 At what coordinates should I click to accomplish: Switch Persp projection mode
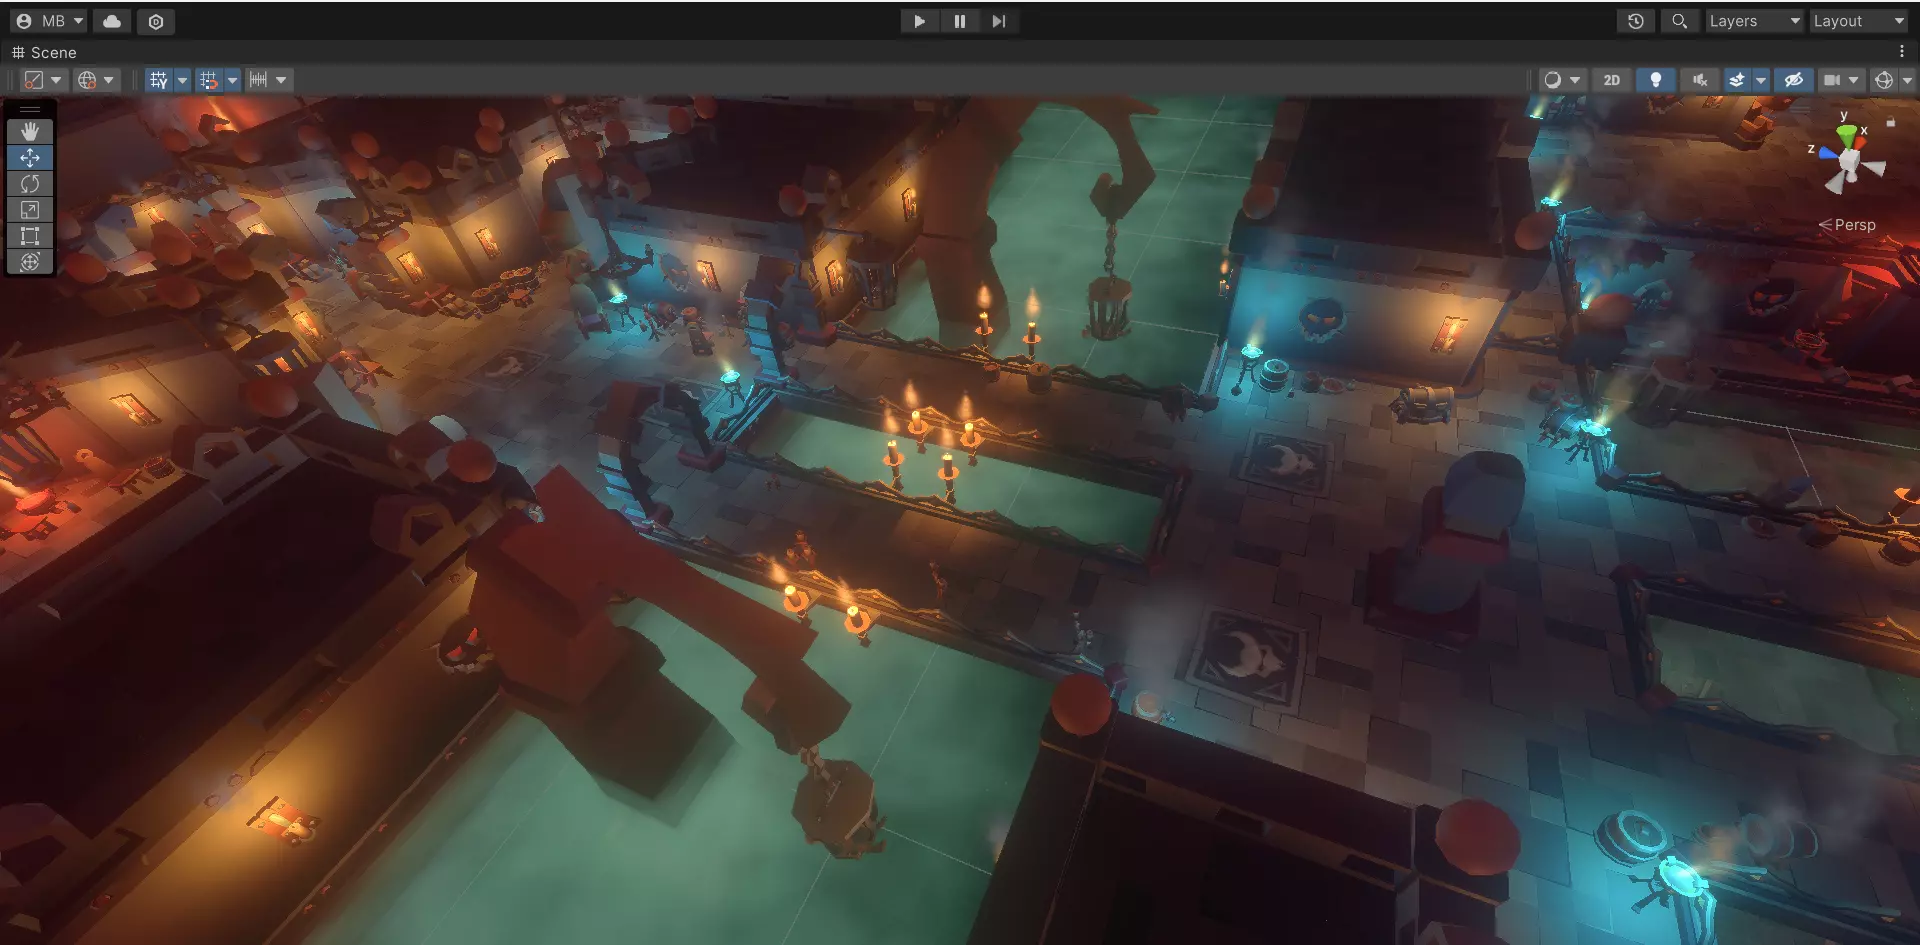[1846, 225]
